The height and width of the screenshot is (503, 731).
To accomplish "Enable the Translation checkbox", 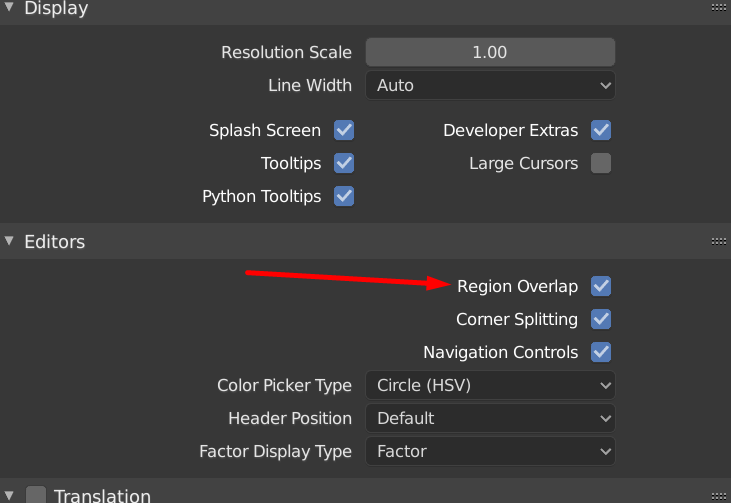I will click(x=37, y=494).
